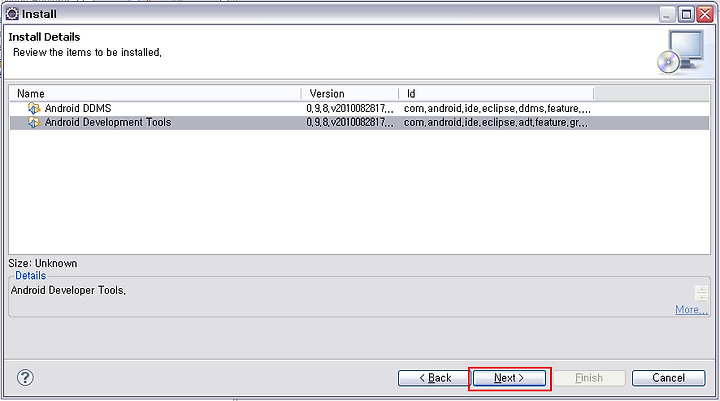Sort items by the Version column header
The image size is (720, 401).
coord(350,94)
